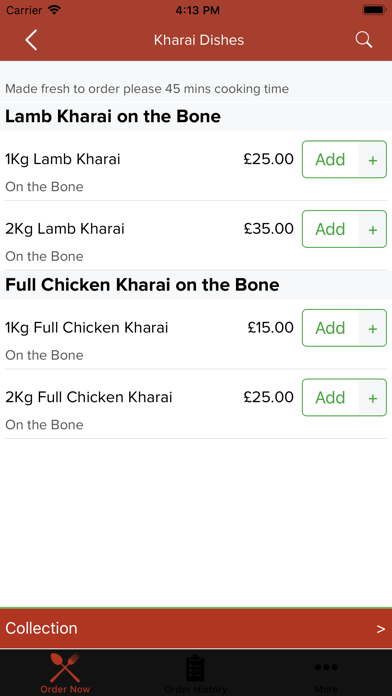Select the 1Kg Lamb Kharai item name
The height and width of the screenshot is (696, 392).
63,159
